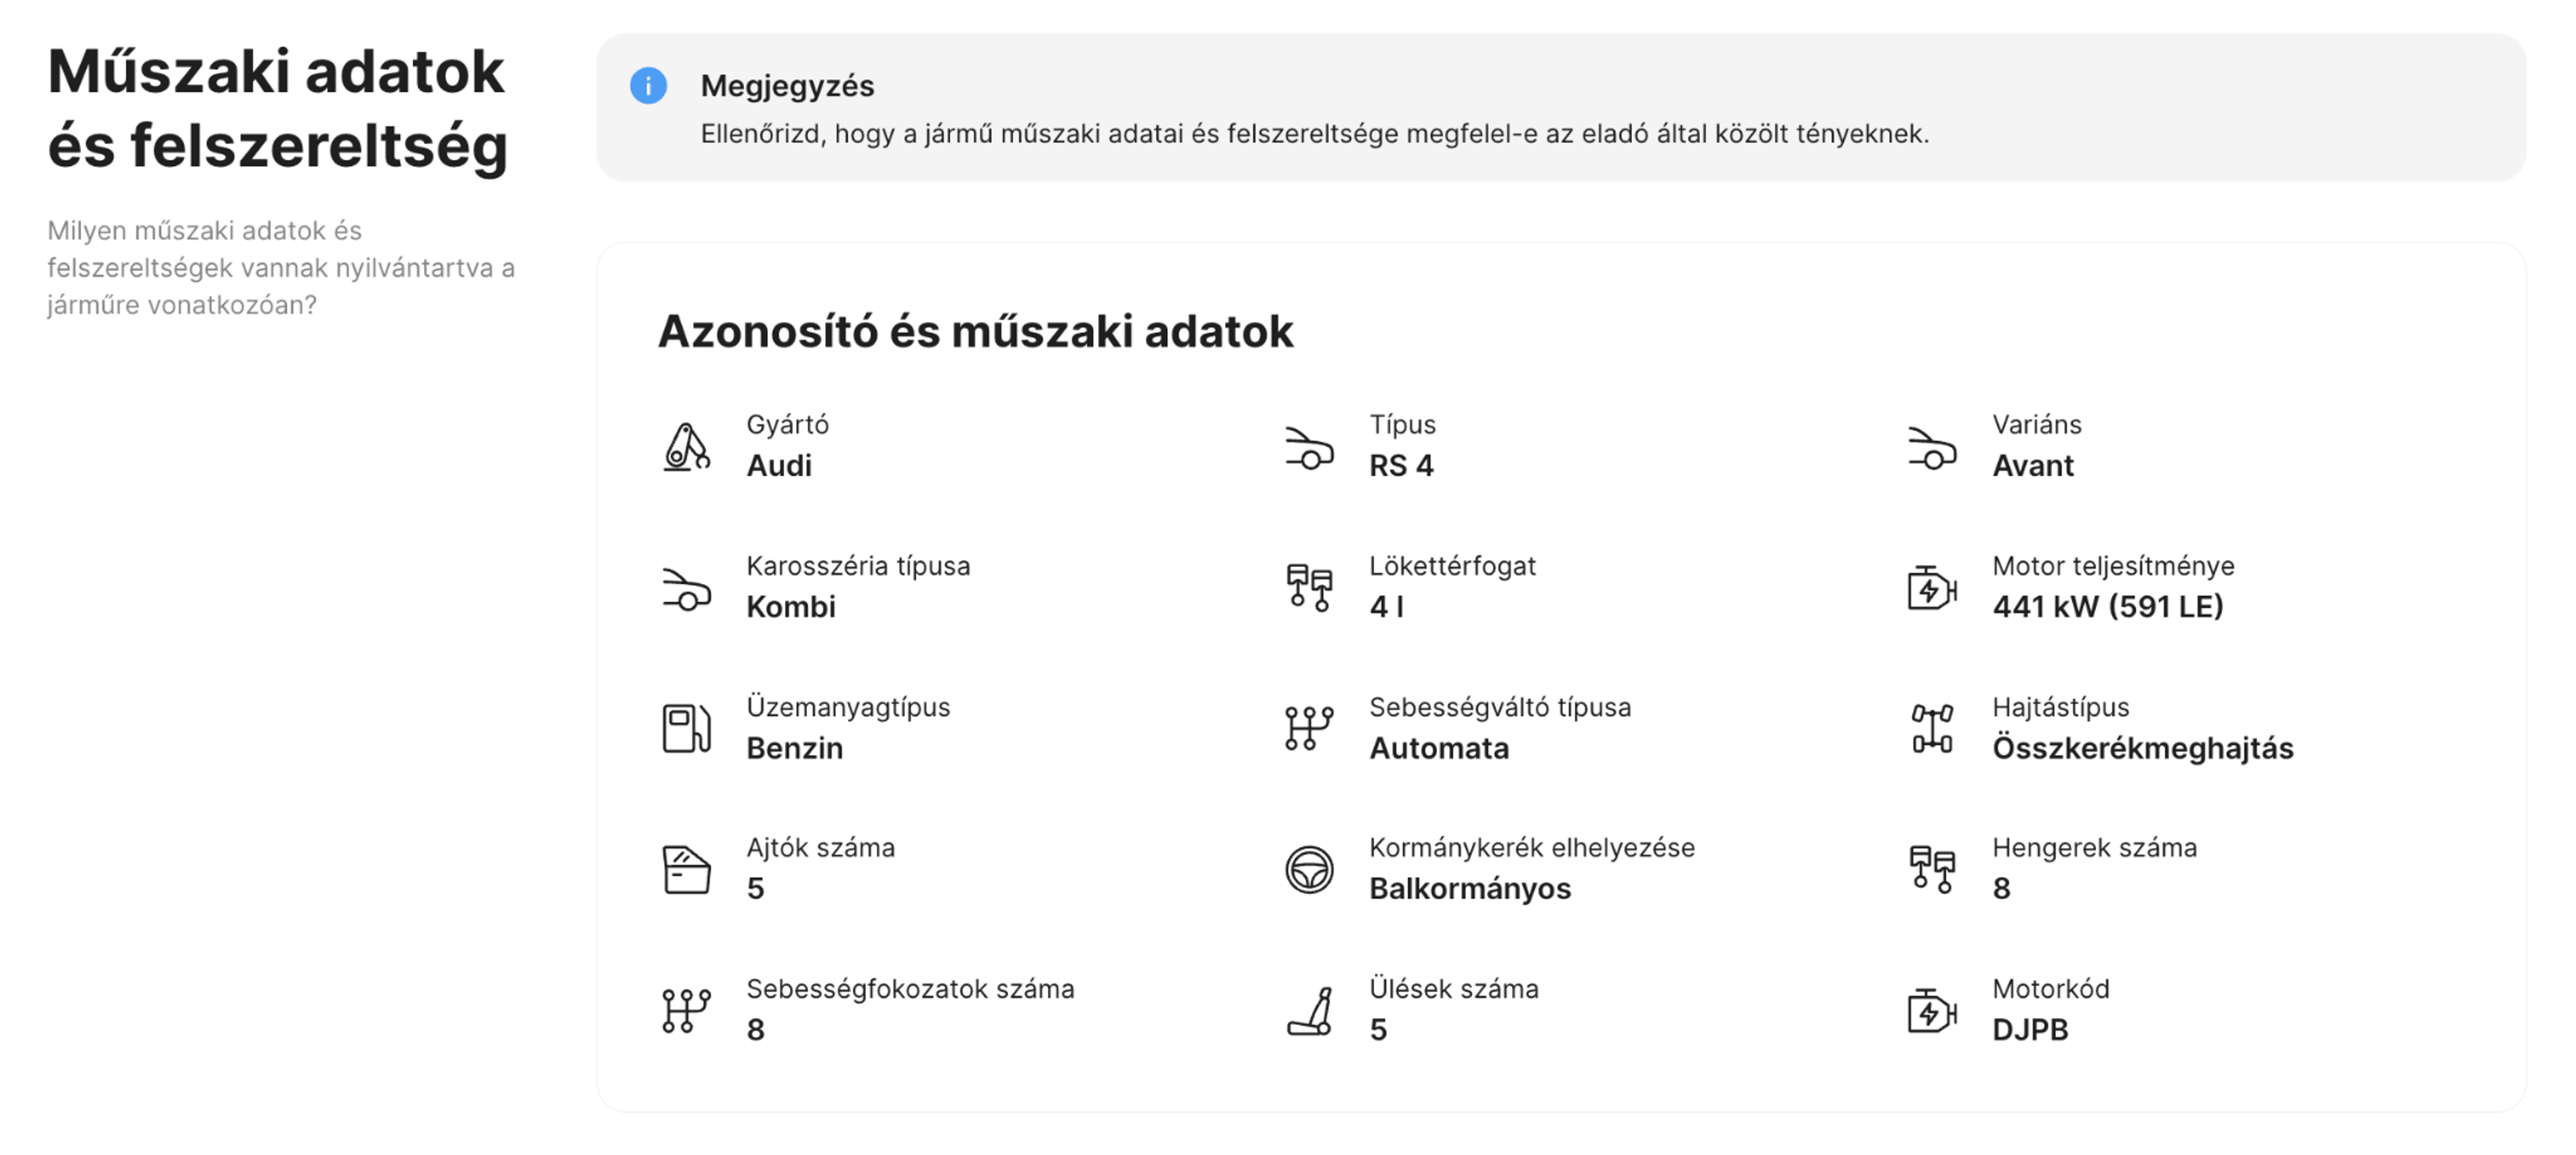2576x1155 pixels.
Task: Click the Ülések száma value 5
Action: click(x=1378, y=1030)
